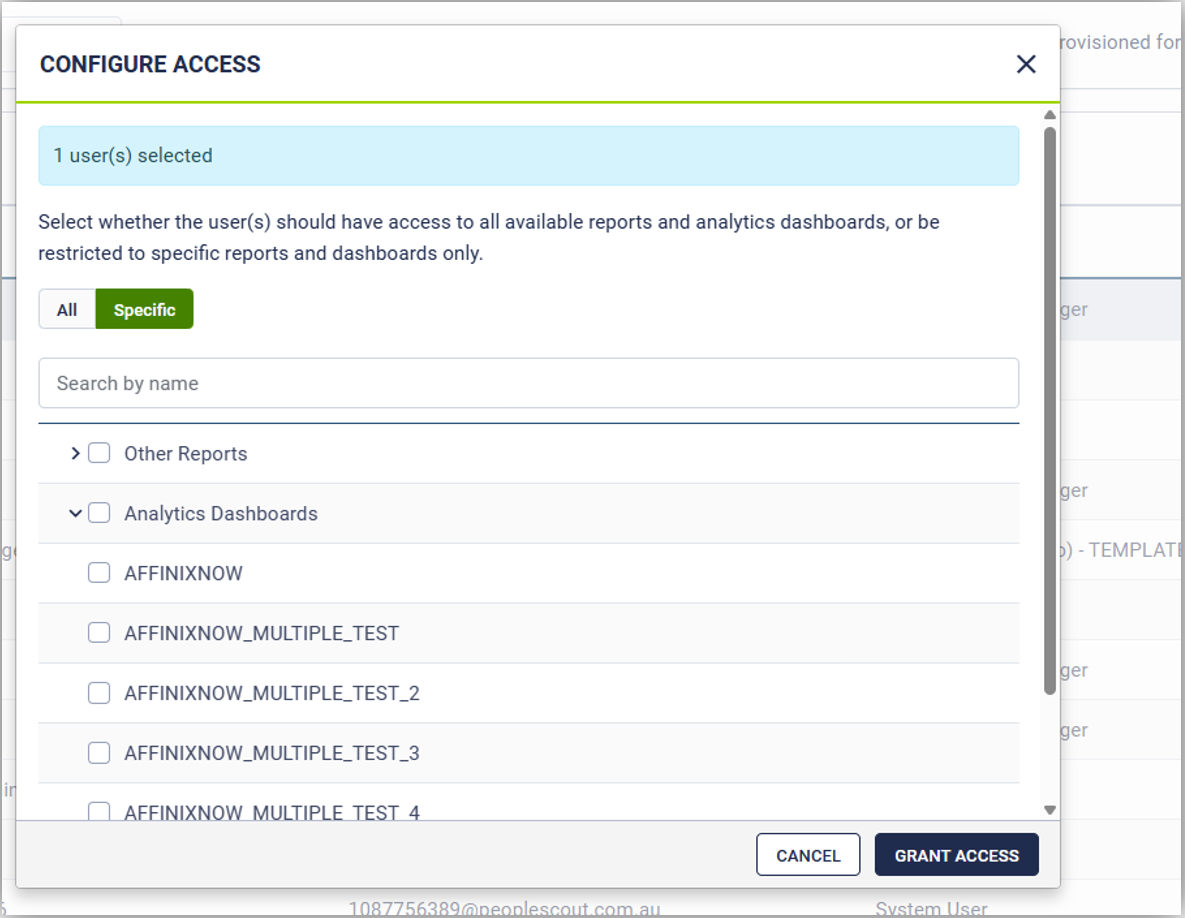
Task: Check the Other Reports checkbox
Action: [x=99, y=454]
